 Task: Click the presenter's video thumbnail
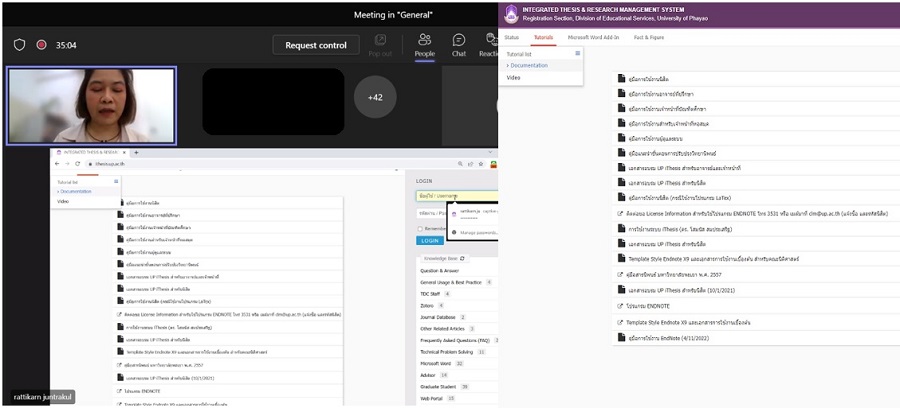point(91,106)
